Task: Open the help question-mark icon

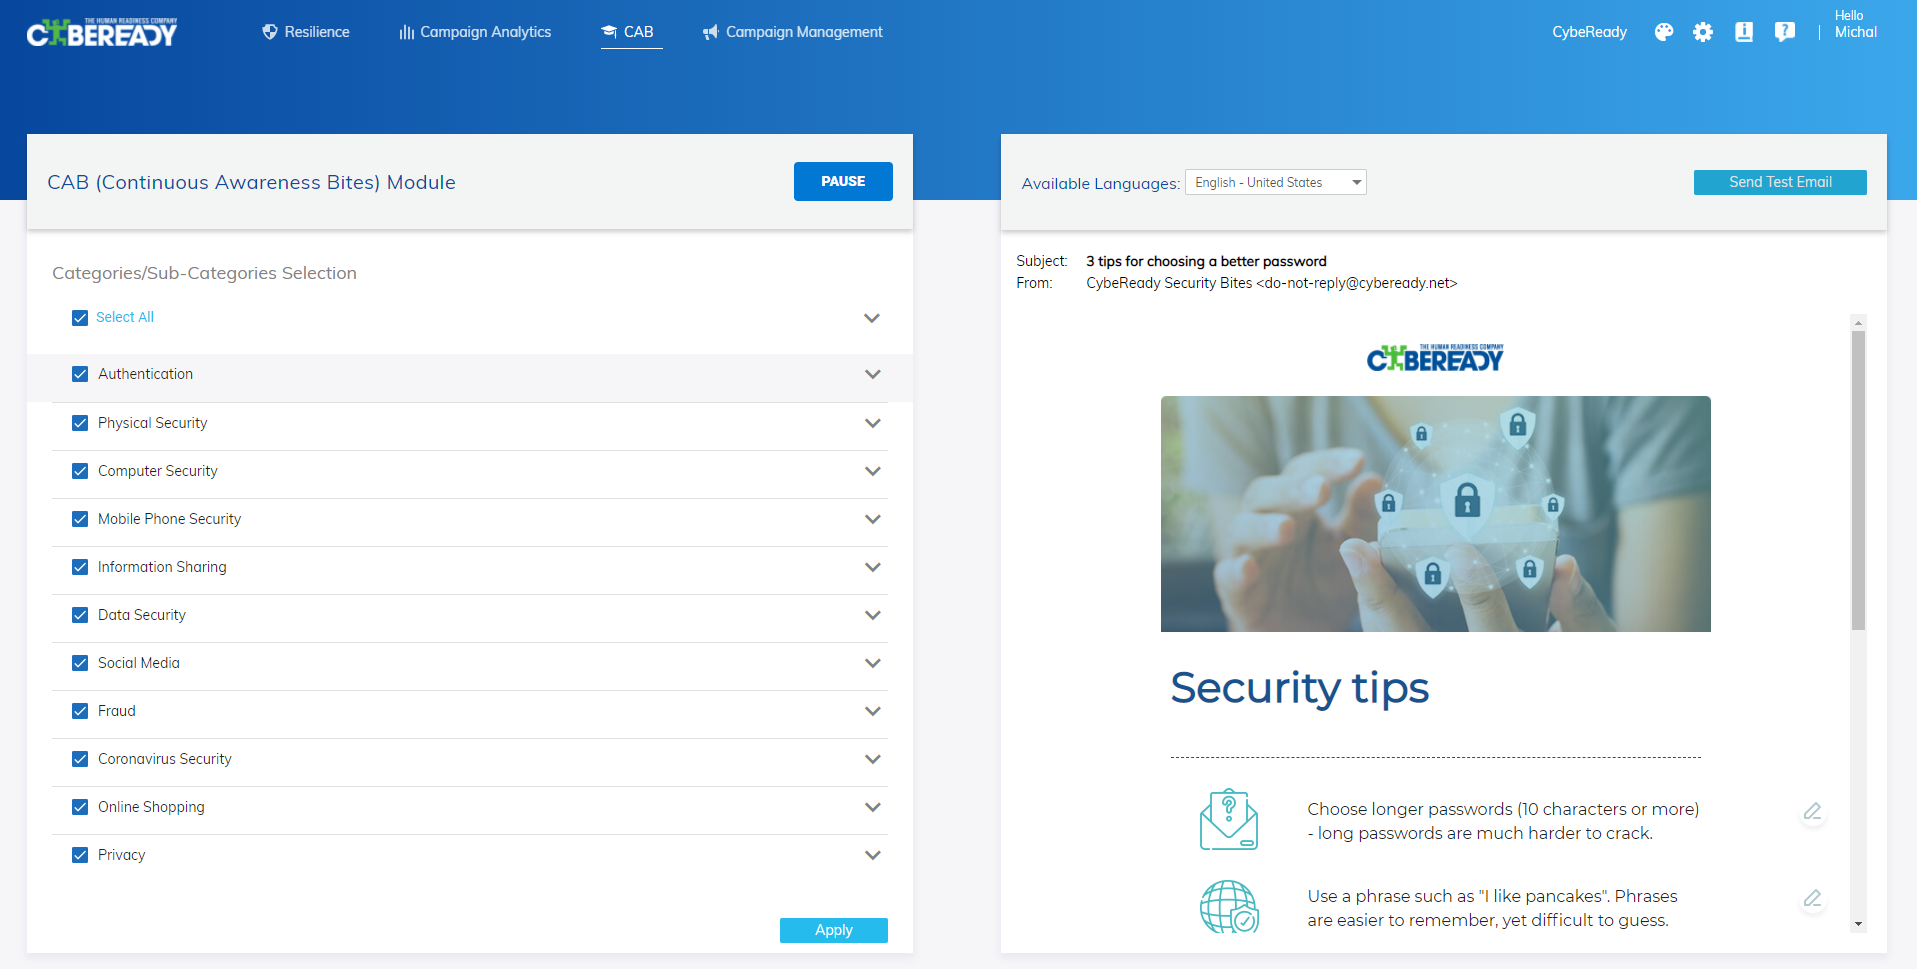Action: click(x=1784, y=32)
